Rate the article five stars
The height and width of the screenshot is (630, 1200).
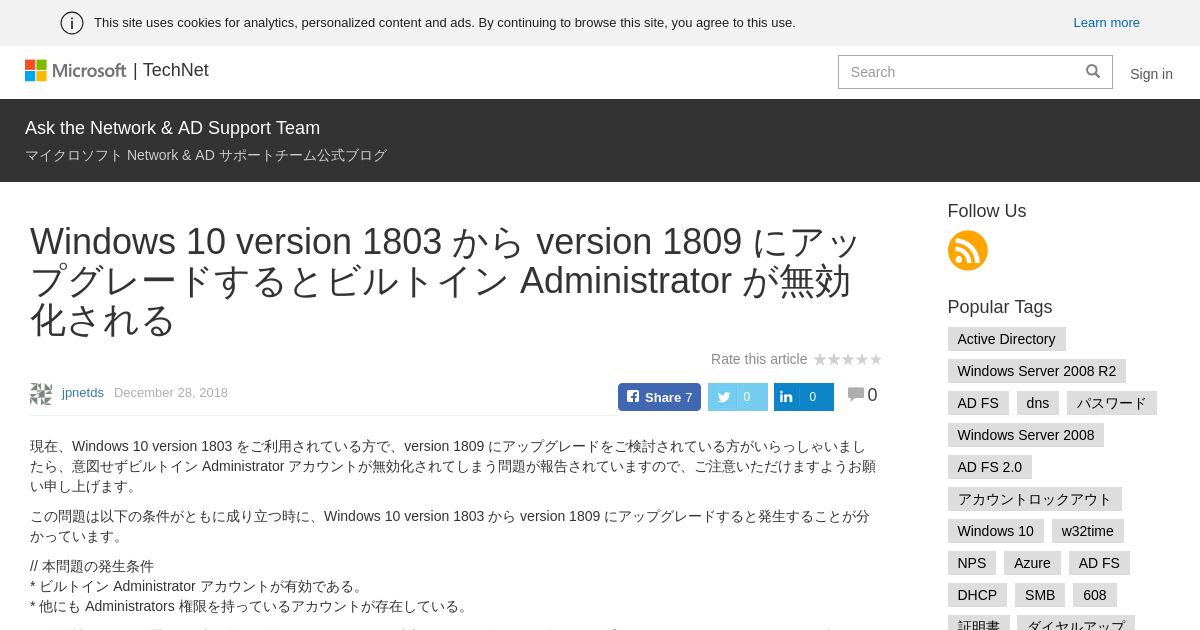876,359
